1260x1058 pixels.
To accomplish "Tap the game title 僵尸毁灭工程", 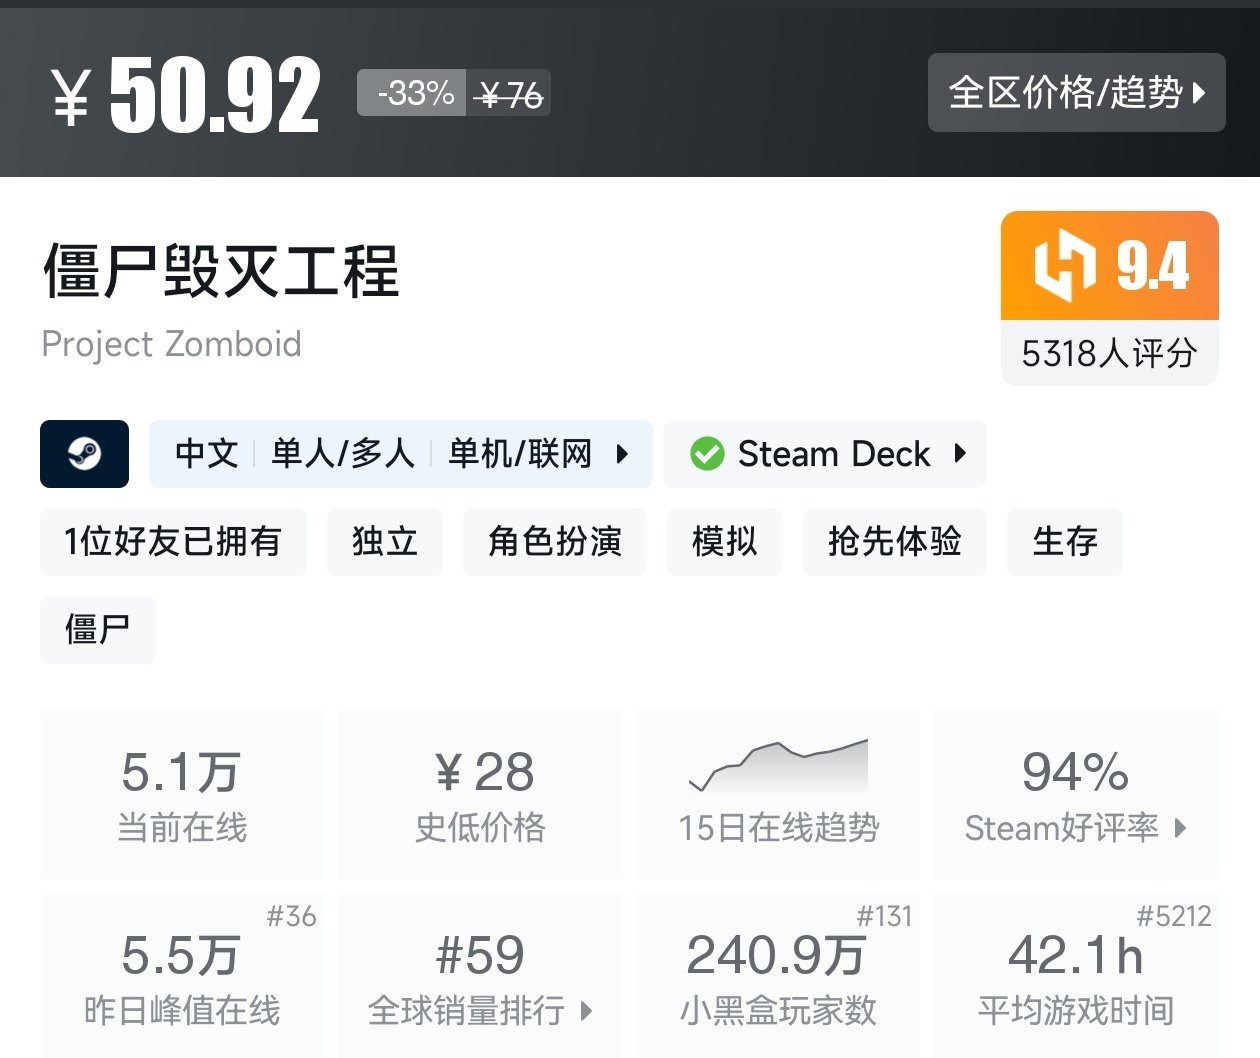I will 221,270.
